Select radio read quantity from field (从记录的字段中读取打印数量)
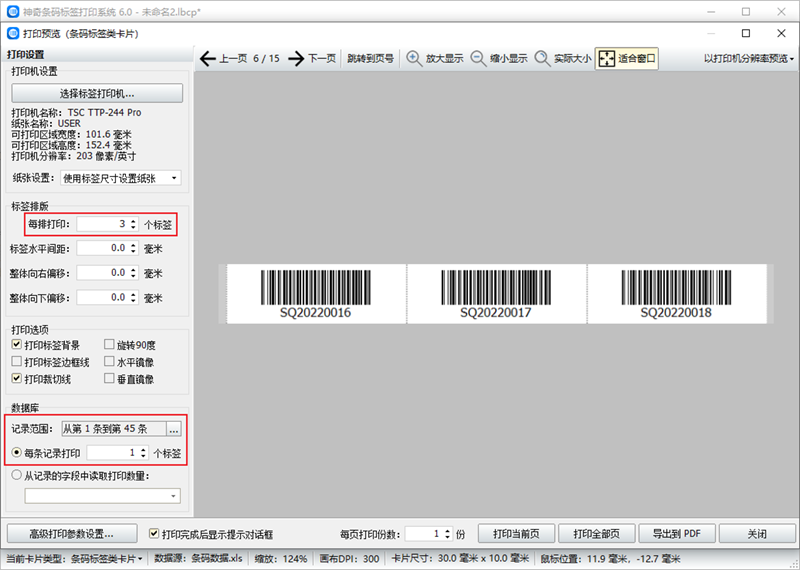The height and width of the screenshot is (570, 800). pos(17,475)
